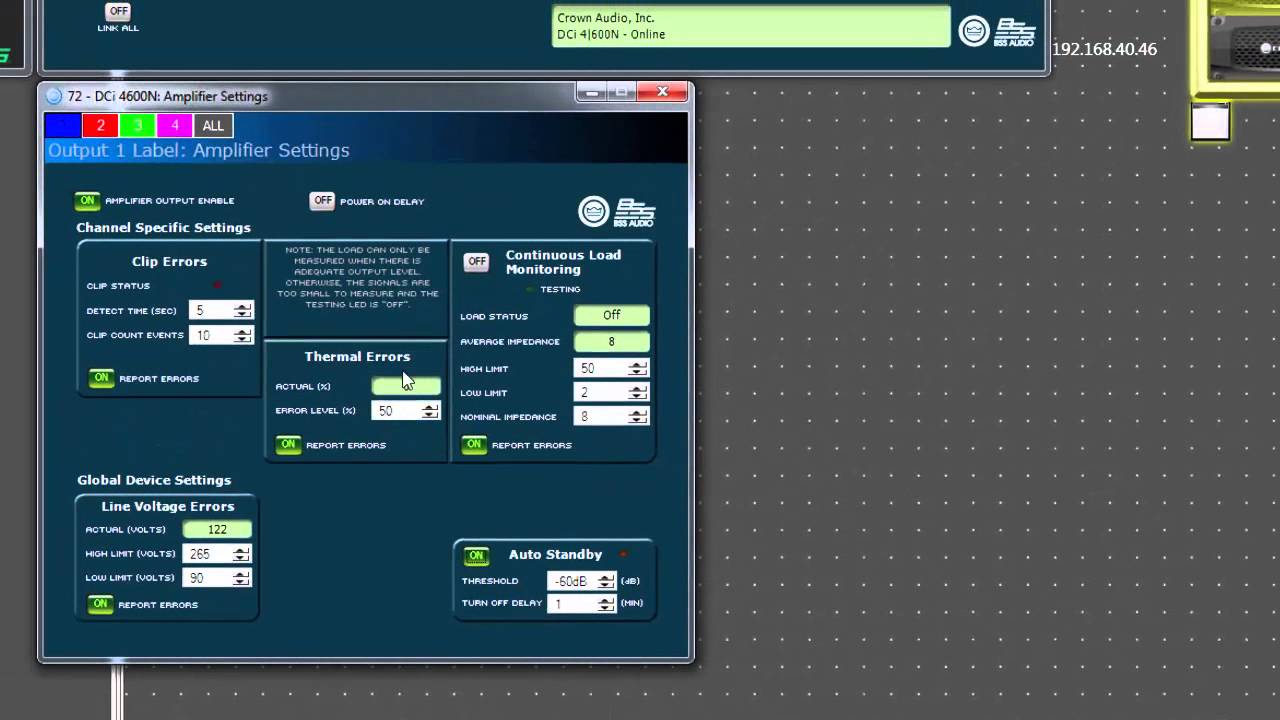The width and height of the screenshot is (1280, 720).
Task: Turn off Thermal Errors report errors
Action: [288, 444]
